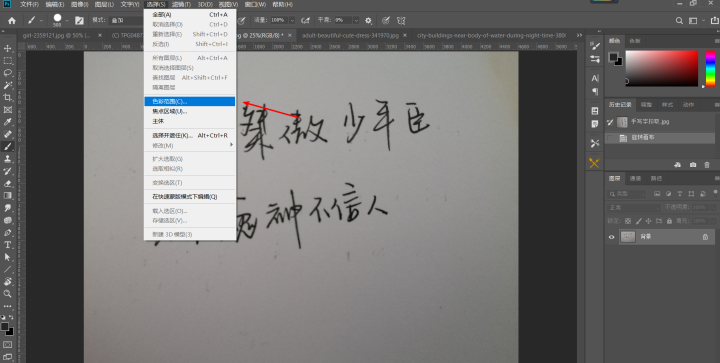Select the Move tool in left toolbar

click(x=8, y=48)
